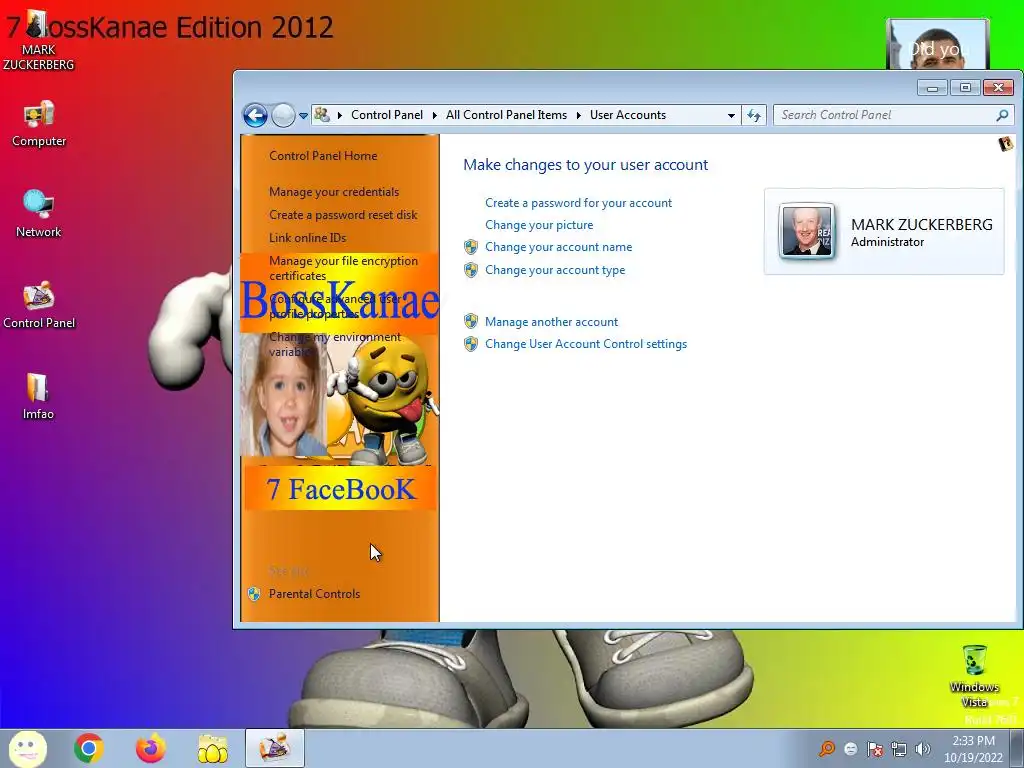1024x768 pixels.
Task: Click the User Accounts address bar icon
Action: pyautogui.click(x=322, y=115)
